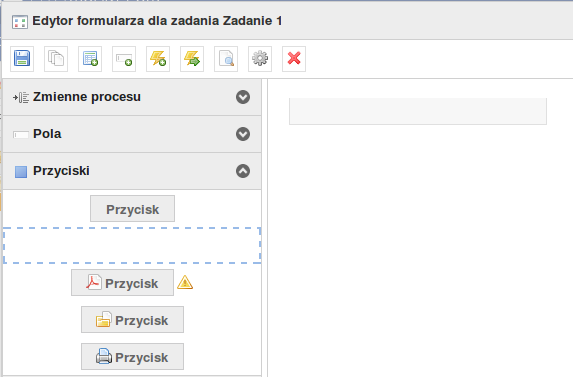The height and width of the screenshot is (377, 573).
Task: Click the Przycisk button with PDF icon
Action: (x=122, y=282)
